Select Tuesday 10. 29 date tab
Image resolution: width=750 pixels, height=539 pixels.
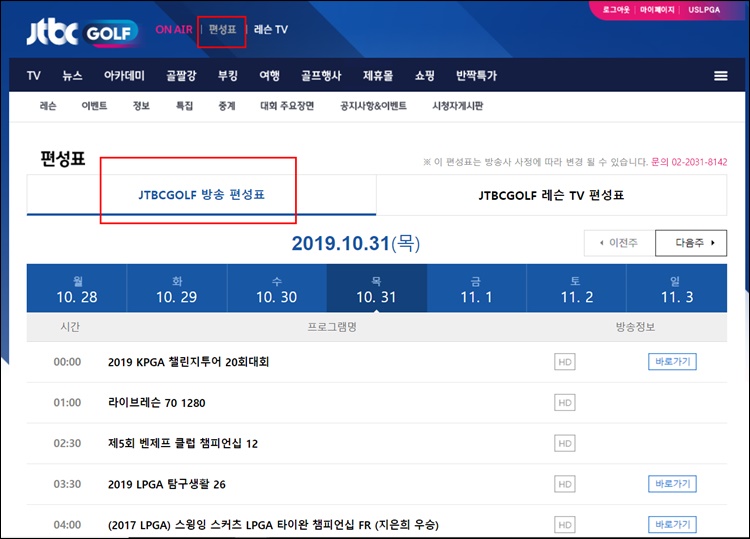[176, 288]
